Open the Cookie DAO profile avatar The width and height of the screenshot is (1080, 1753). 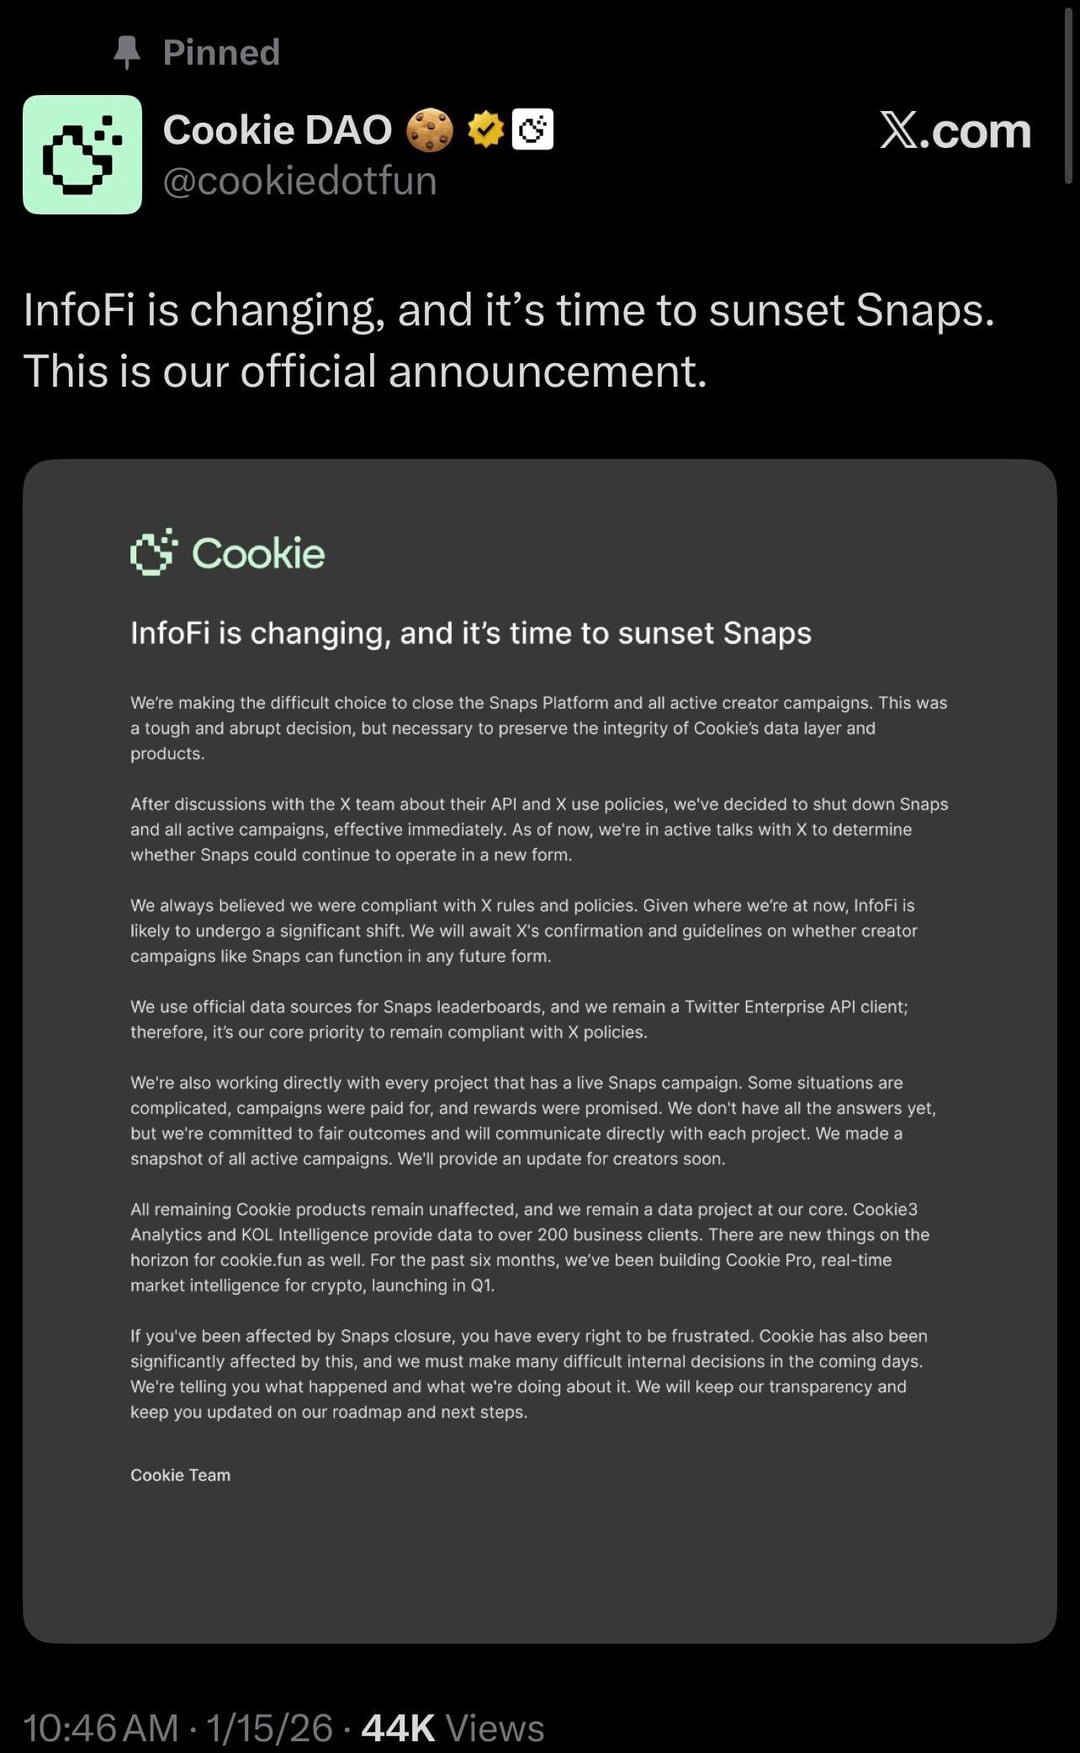coord(82,155)
